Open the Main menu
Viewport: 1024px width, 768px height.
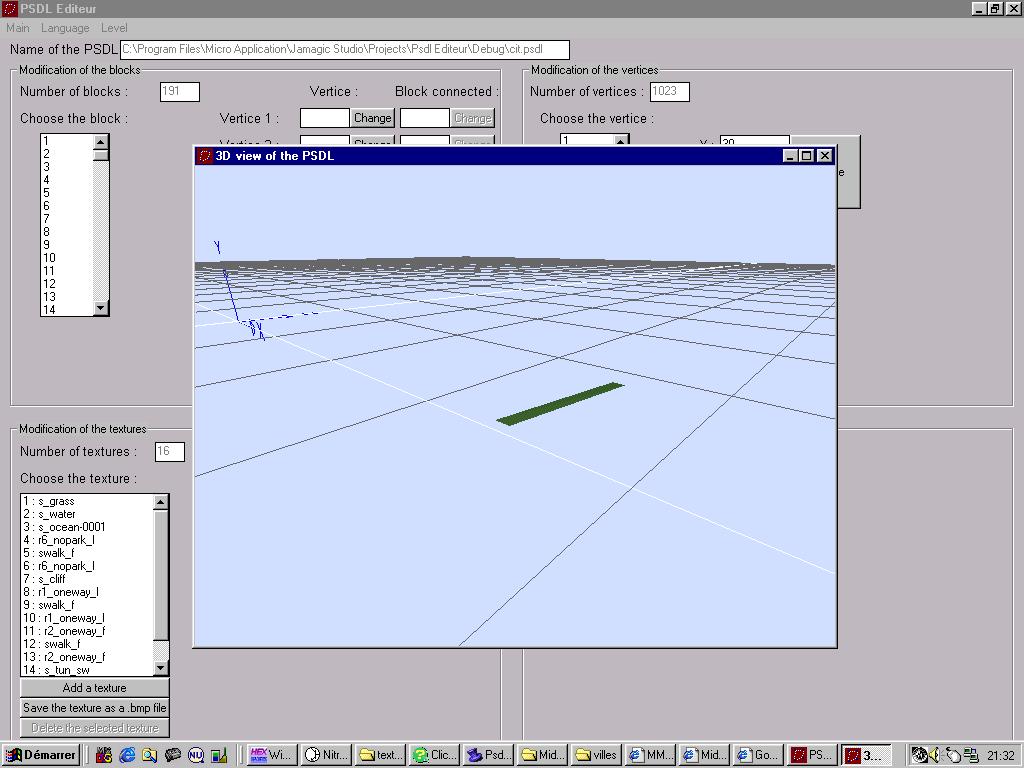pos(18,28)
